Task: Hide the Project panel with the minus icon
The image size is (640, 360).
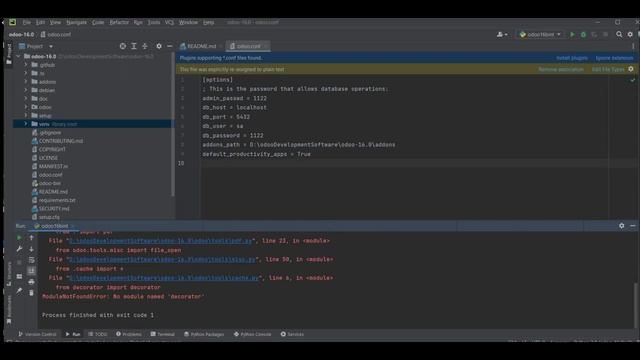Action: 169,46
